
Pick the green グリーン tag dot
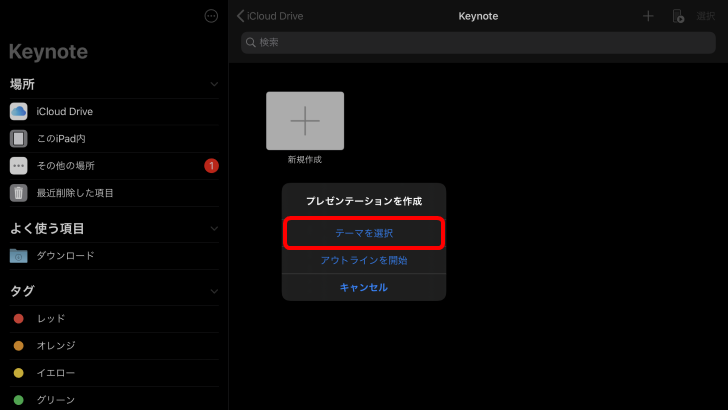tap(19, 400)
